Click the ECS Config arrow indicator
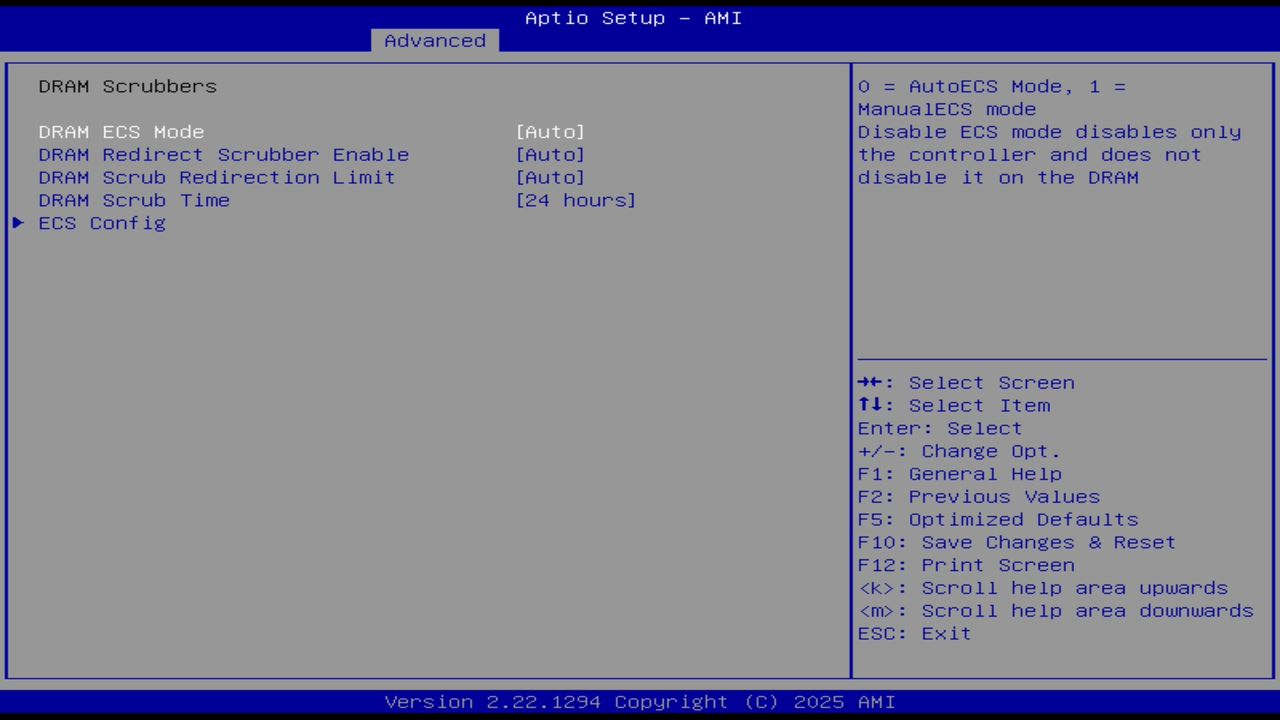Viewport: 1280px width, 720px height. [17, 223]
